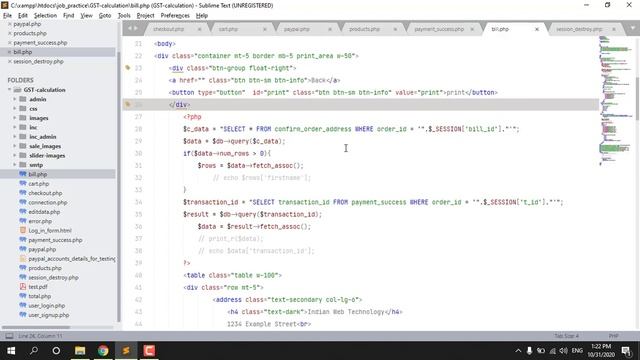Open the View menu

(x=86, y=16)
